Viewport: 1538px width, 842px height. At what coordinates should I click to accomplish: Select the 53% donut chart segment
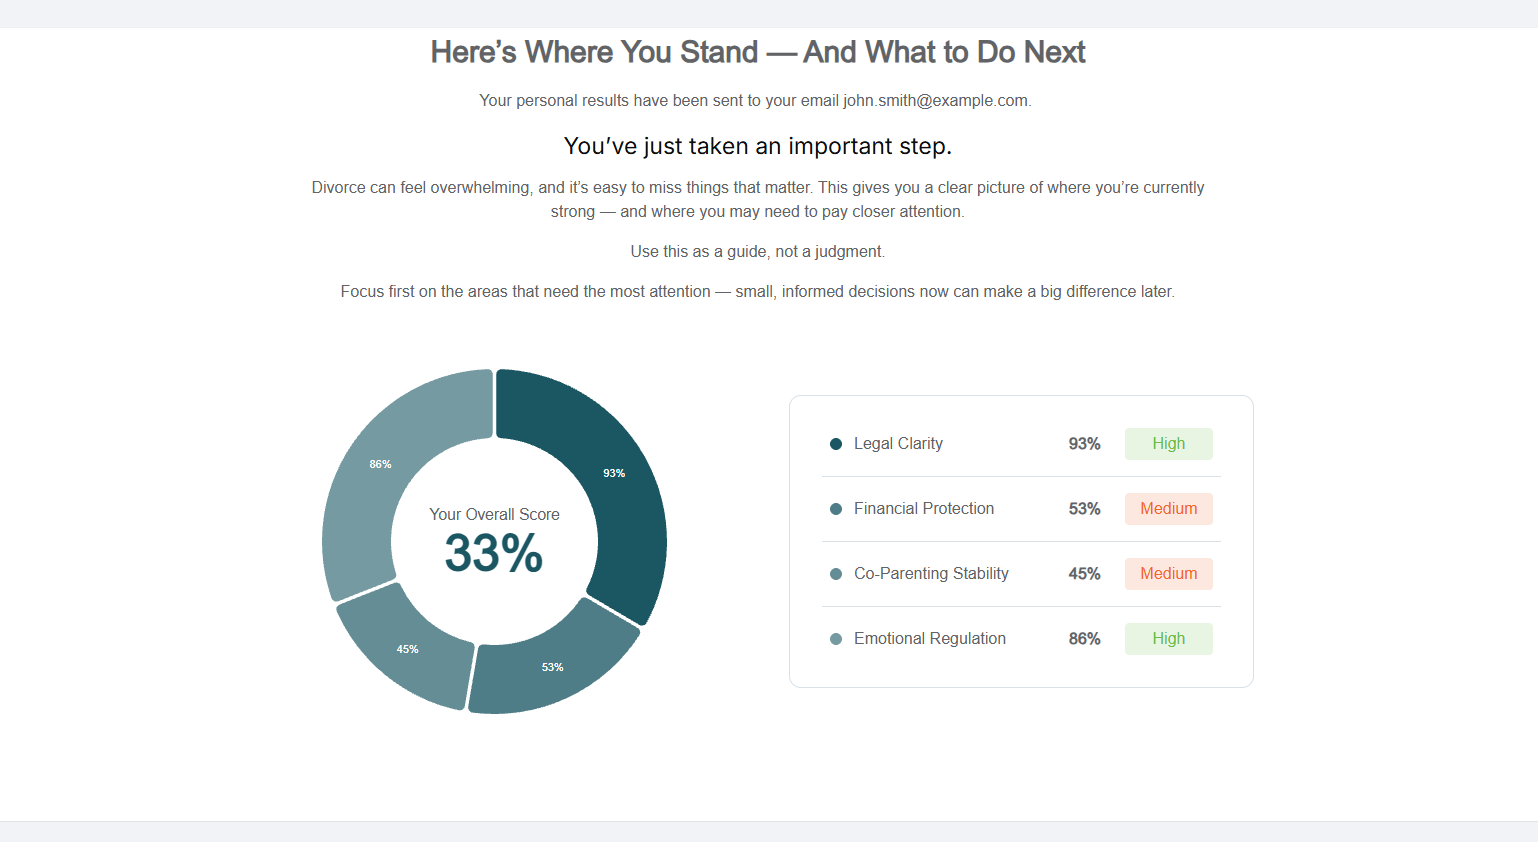click(552, 667)
